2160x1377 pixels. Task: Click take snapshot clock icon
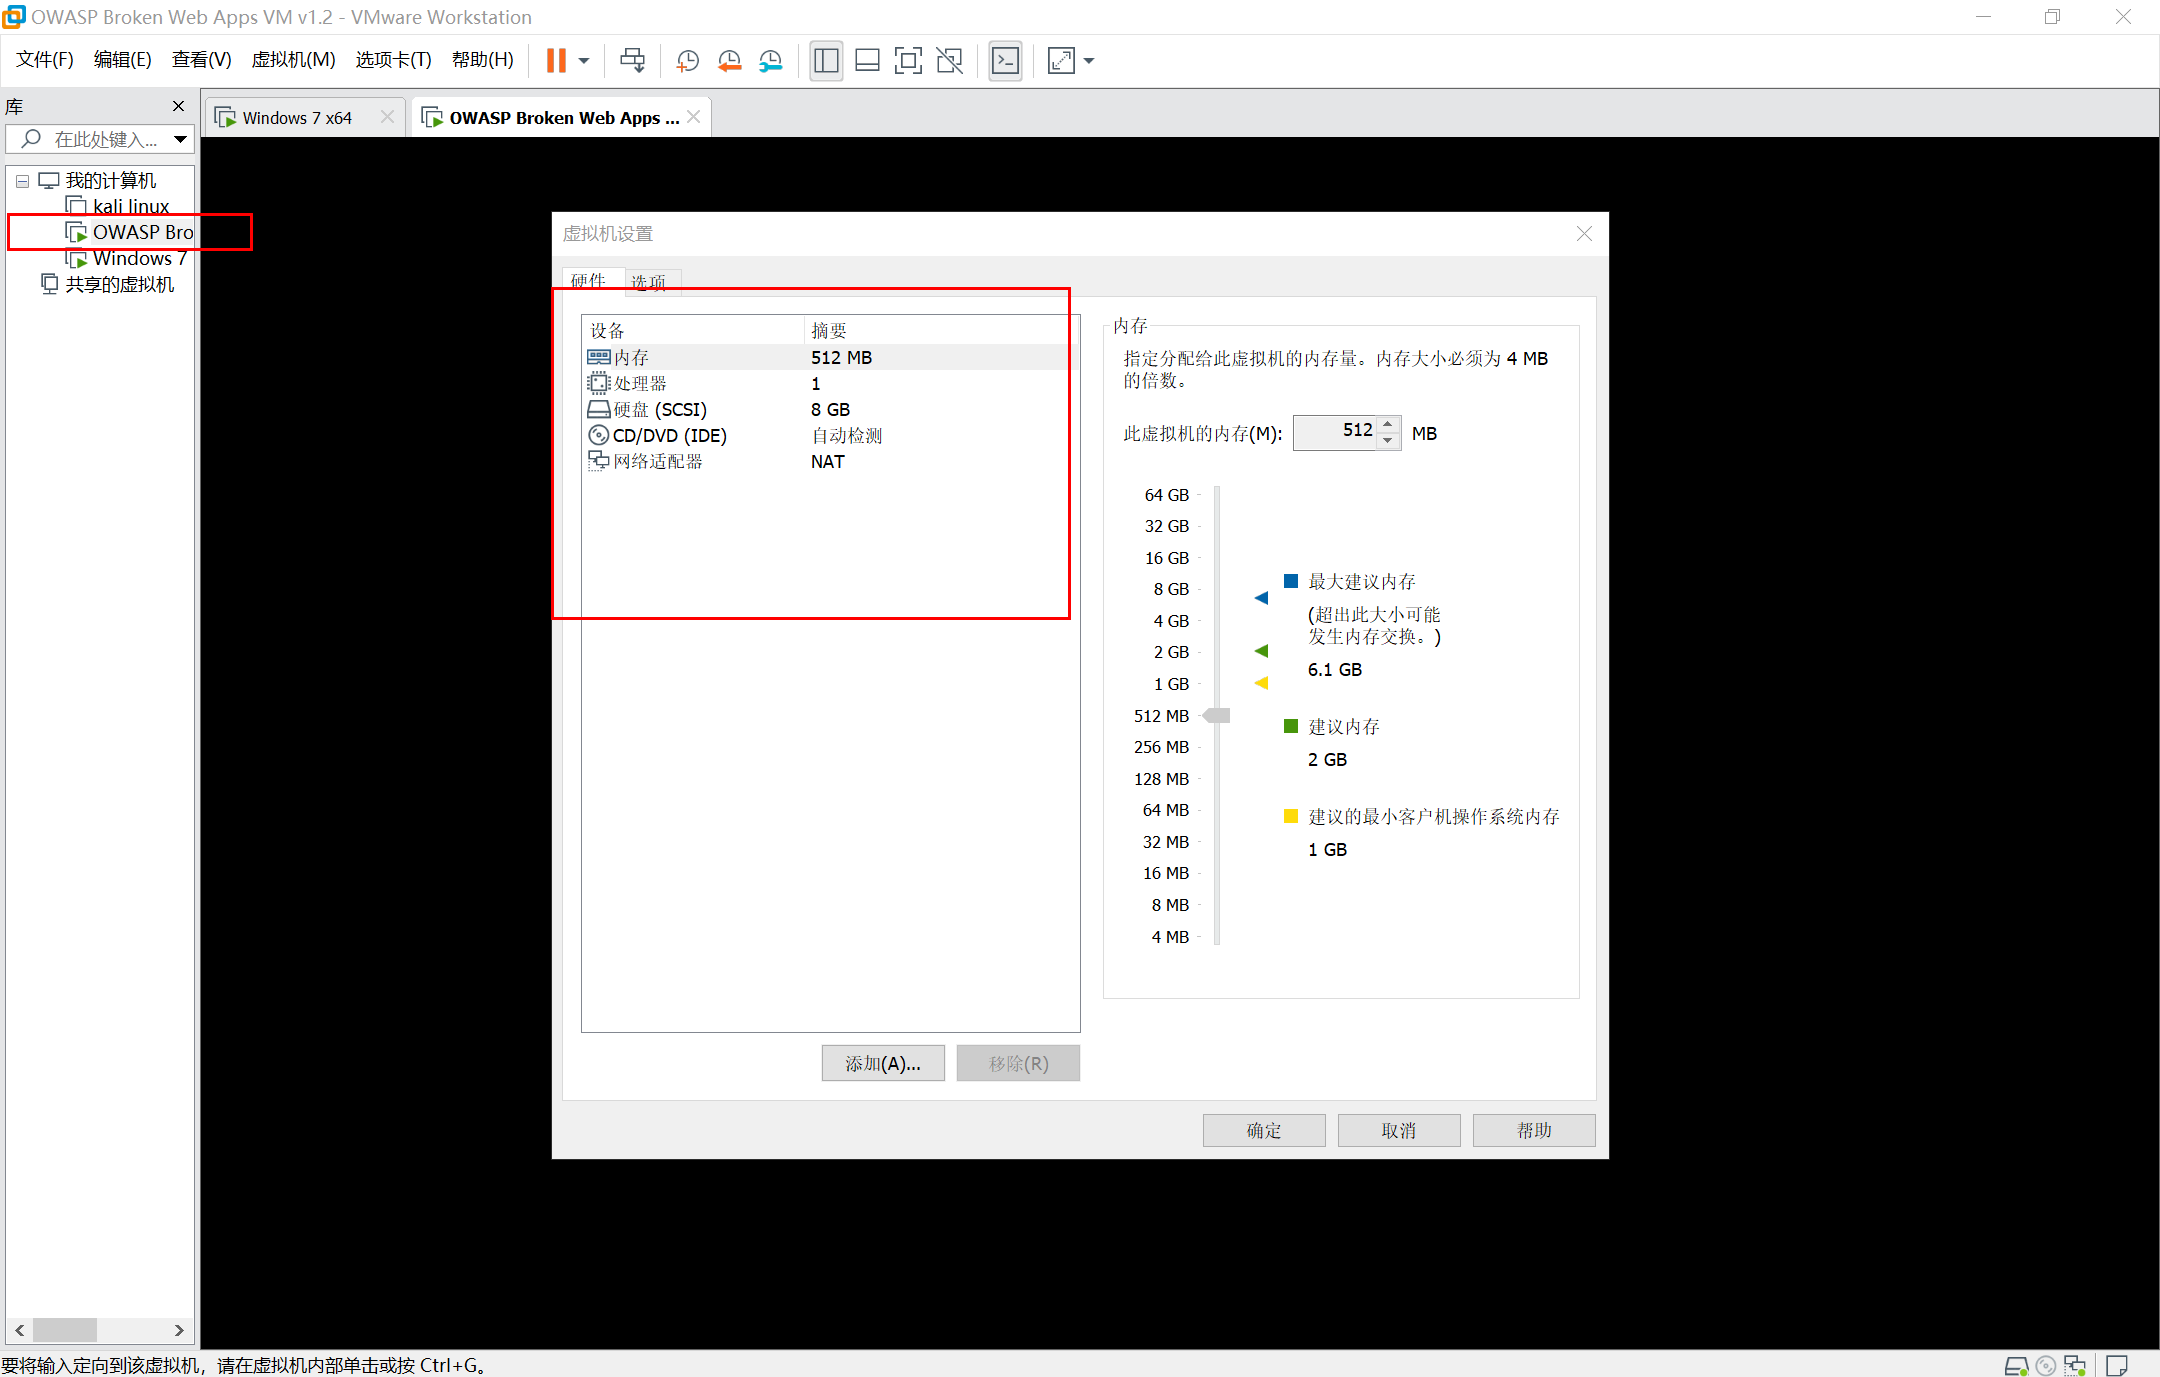click(x=687, y=61)
